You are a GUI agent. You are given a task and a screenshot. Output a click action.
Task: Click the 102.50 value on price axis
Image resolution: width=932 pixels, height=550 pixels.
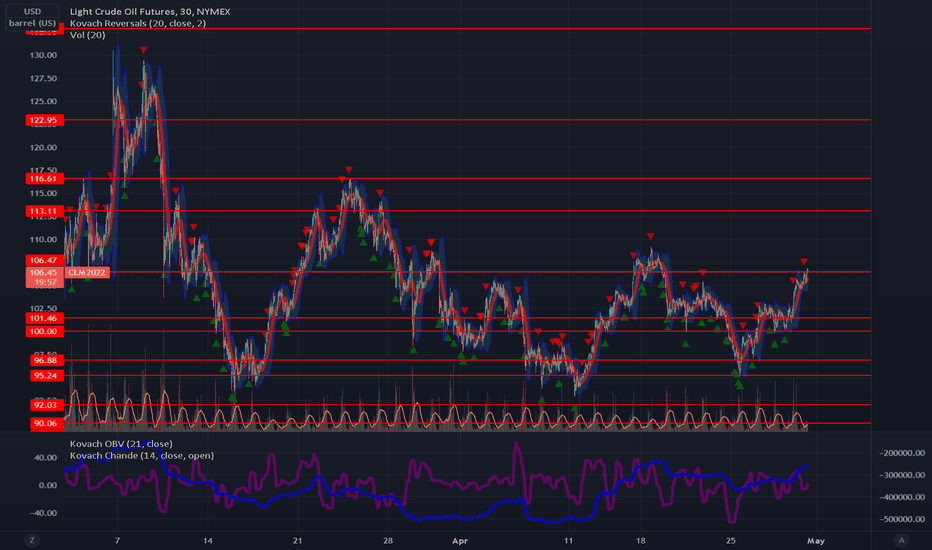pyautogui.click(x=43, y=308)
